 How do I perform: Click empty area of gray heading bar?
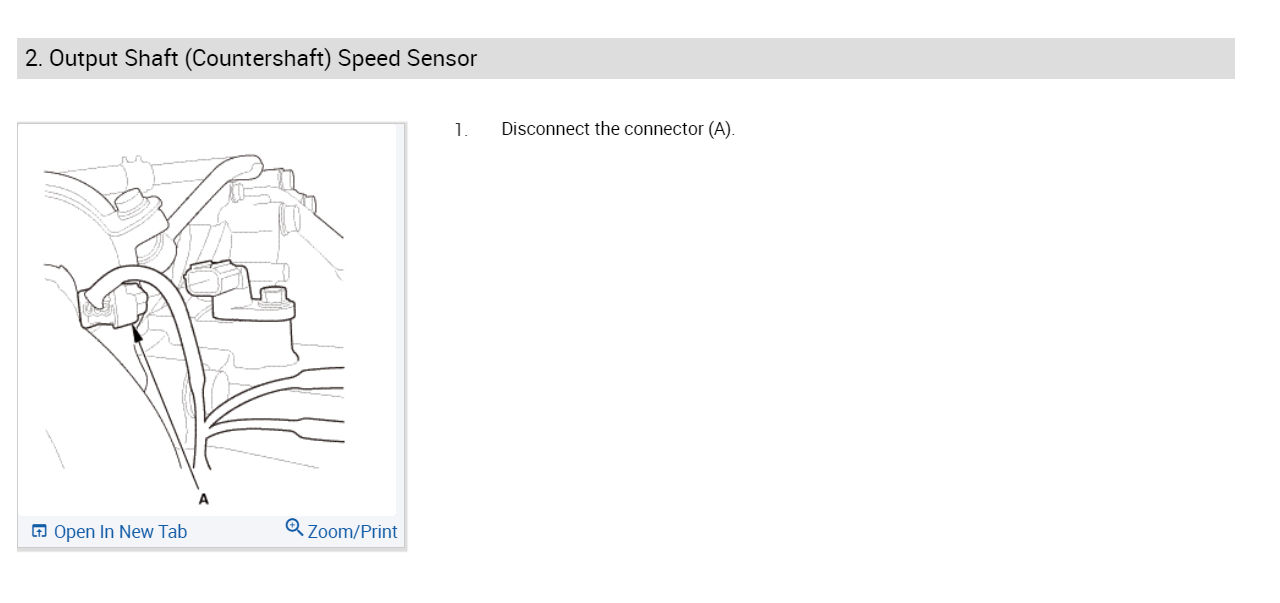click(850, 59)
